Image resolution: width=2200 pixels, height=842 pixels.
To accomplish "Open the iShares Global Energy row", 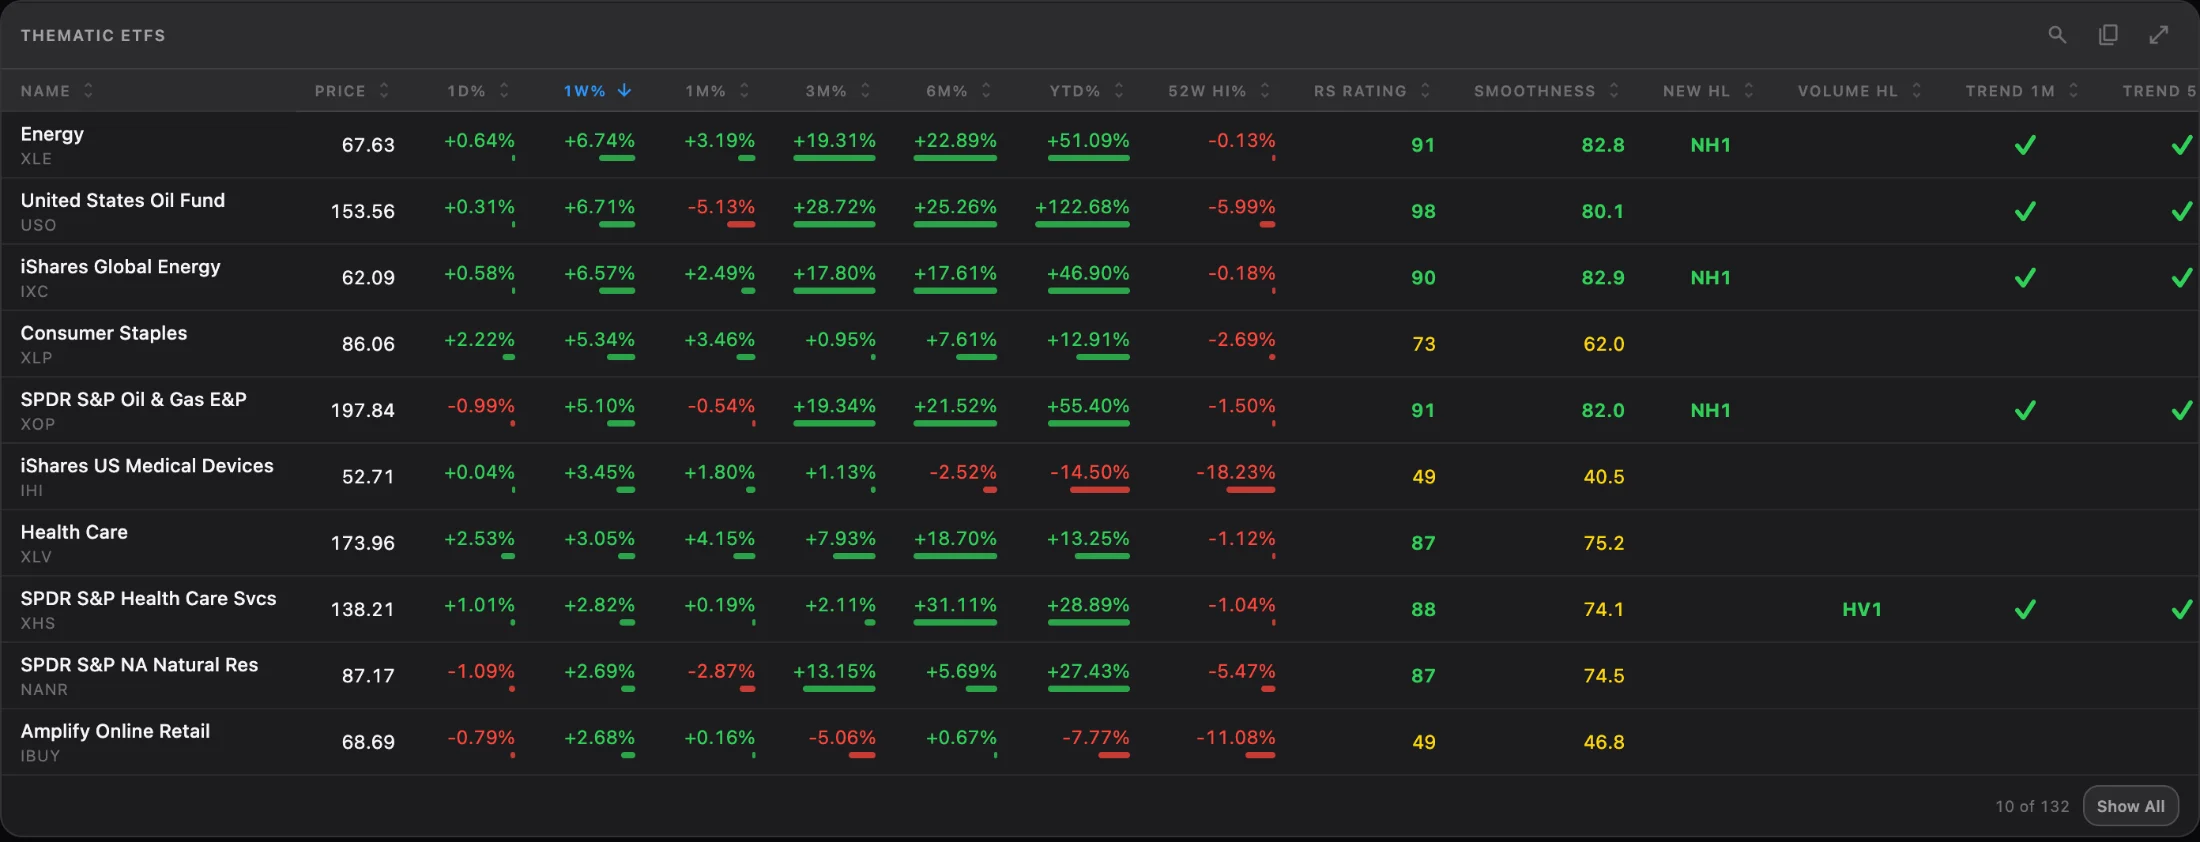I will 1100,277.
